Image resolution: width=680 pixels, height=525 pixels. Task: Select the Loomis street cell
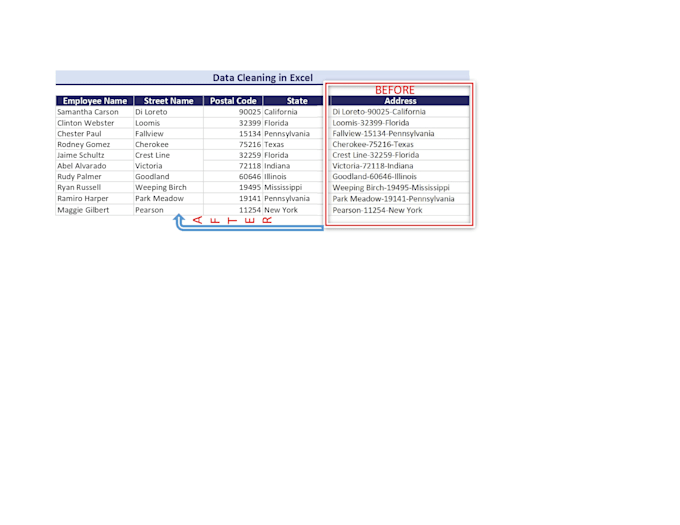[x=168, y=123]
